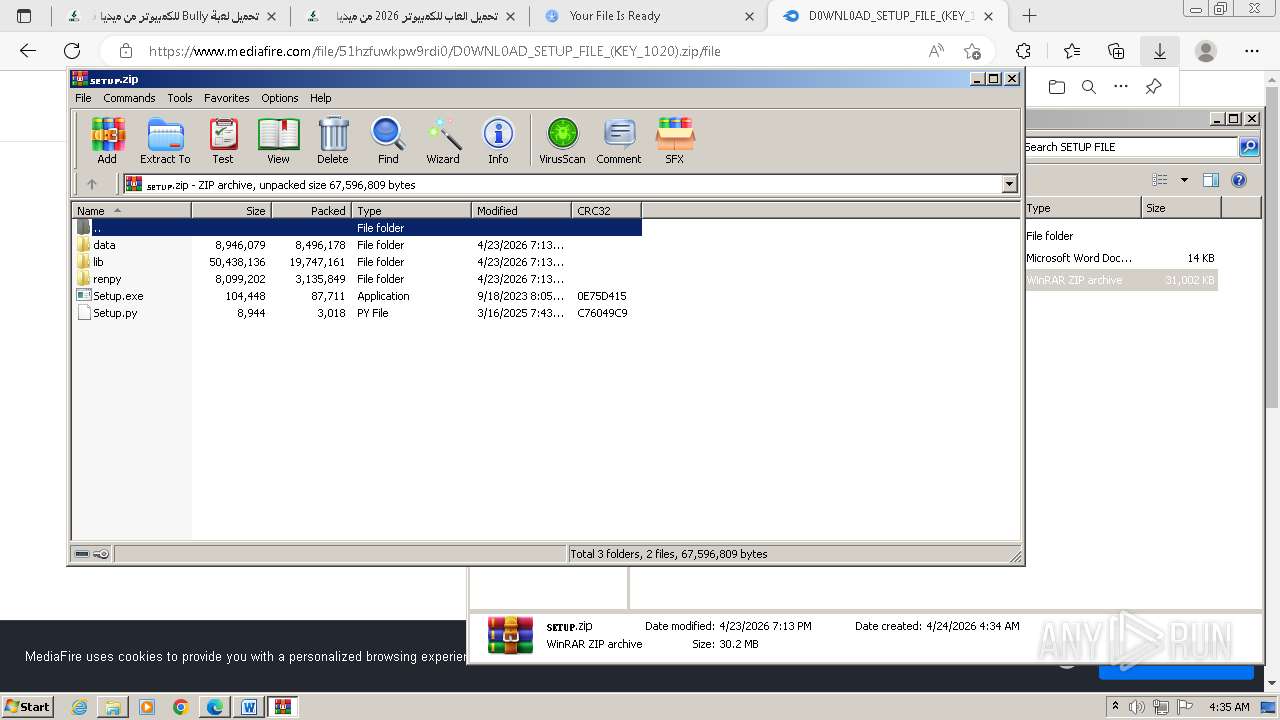
Task: Click the Search SETUP FILE field
Action: point(1130,147)
